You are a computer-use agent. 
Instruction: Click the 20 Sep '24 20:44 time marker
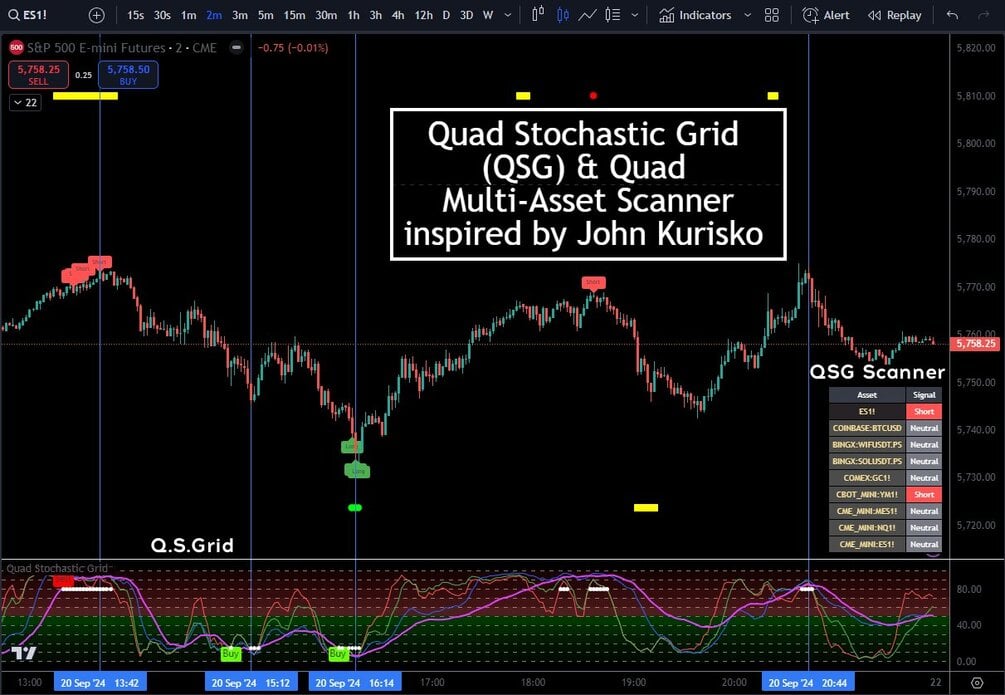coord(808,683)
